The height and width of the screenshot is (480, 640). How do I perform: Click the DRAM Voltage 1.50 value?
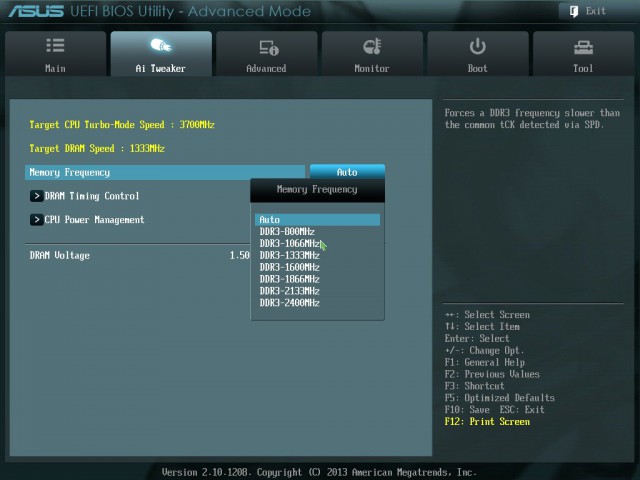(240, 255)
